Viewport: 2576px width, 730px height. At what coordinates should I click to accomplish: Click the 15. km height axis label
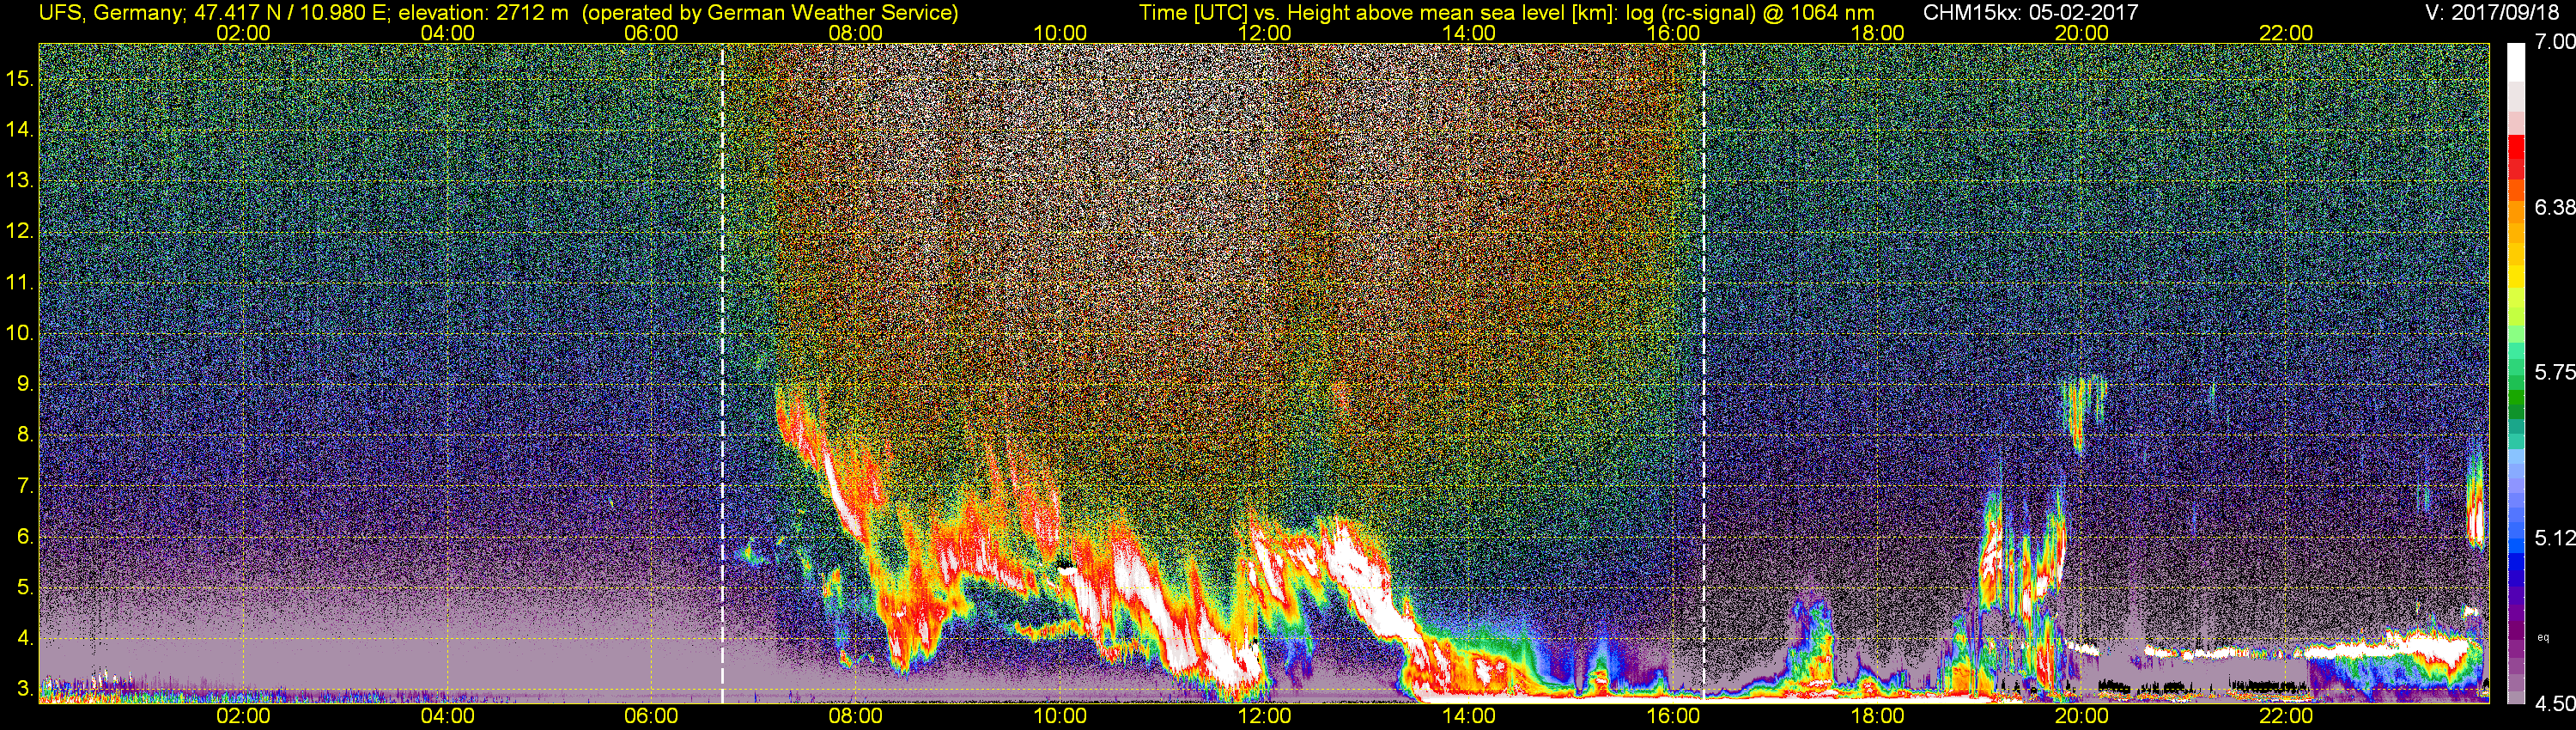[20, 78]
